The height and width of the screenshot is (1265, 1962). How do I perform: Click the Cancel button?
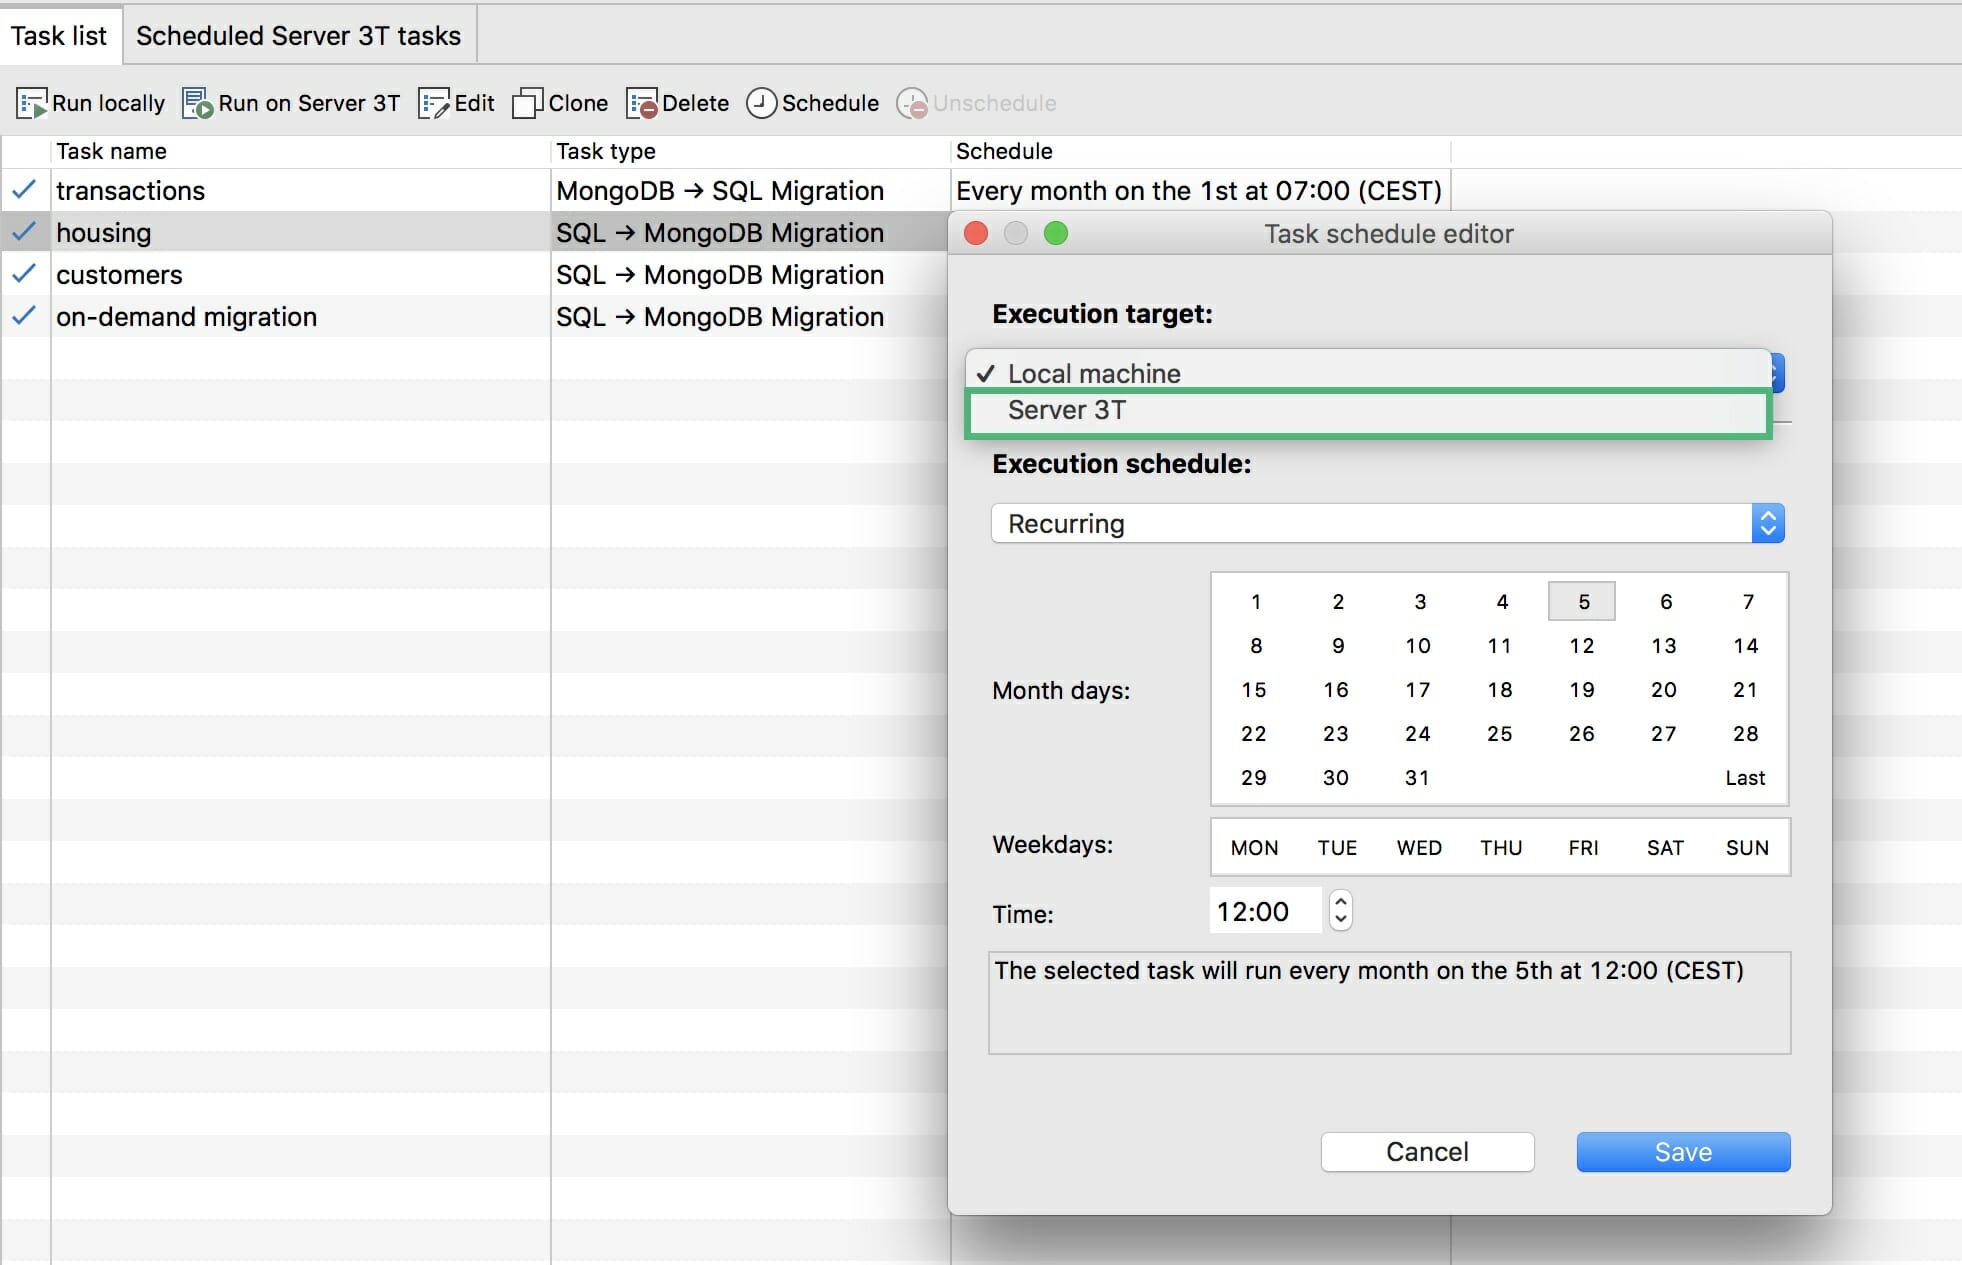click(x=1426, y=1152)
